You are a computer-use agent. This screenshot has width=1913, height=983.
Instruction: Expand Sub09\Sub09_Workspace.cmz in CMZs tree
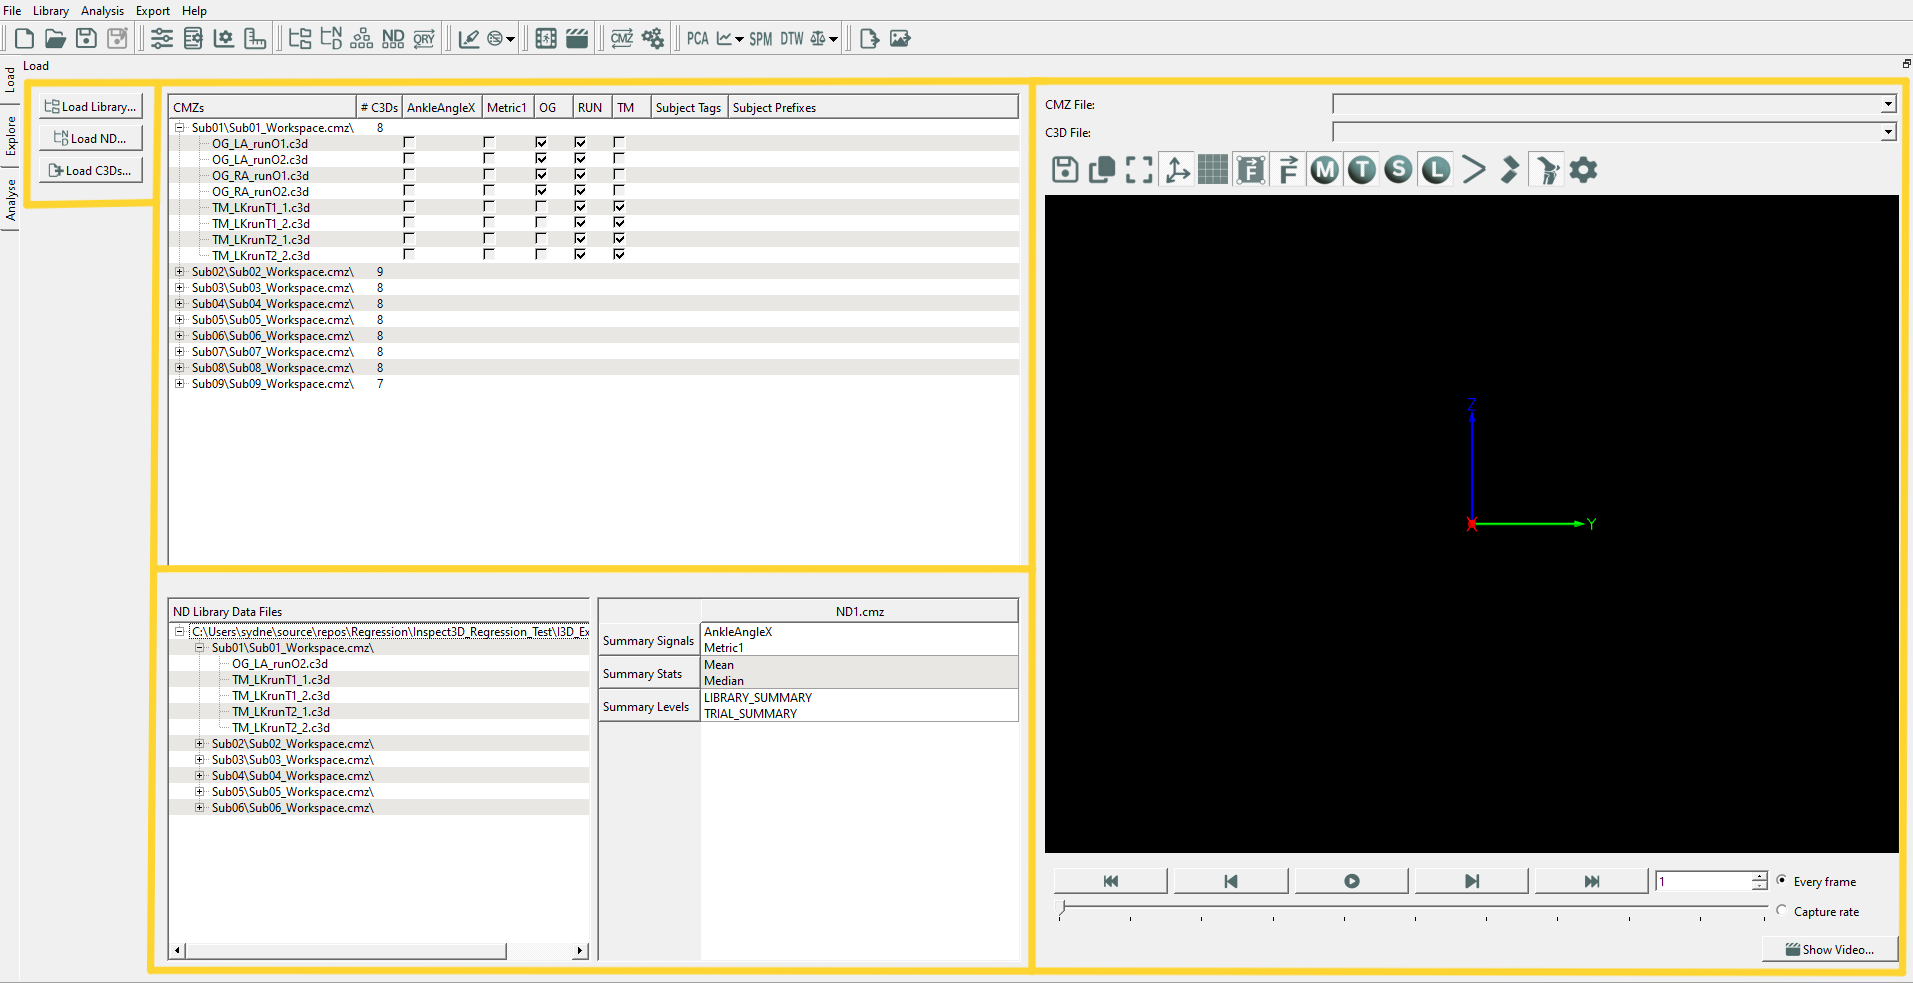(180, 384)
